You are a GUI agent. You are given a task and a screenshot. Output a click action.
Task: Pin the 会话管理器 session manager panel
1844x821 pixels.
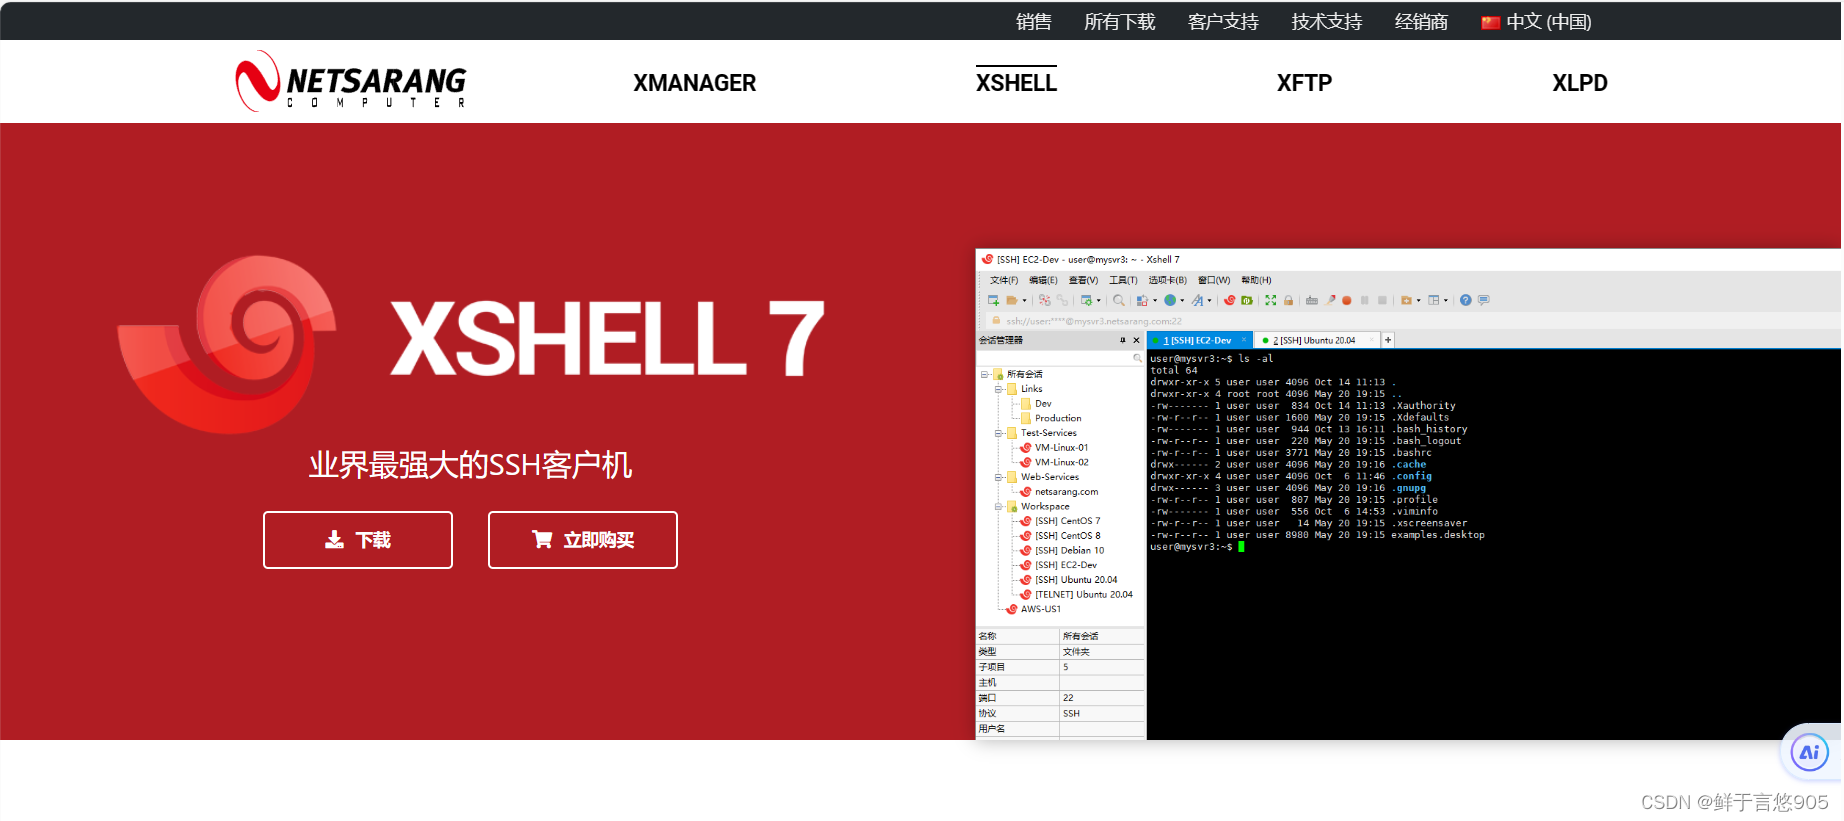[1122, 340]
